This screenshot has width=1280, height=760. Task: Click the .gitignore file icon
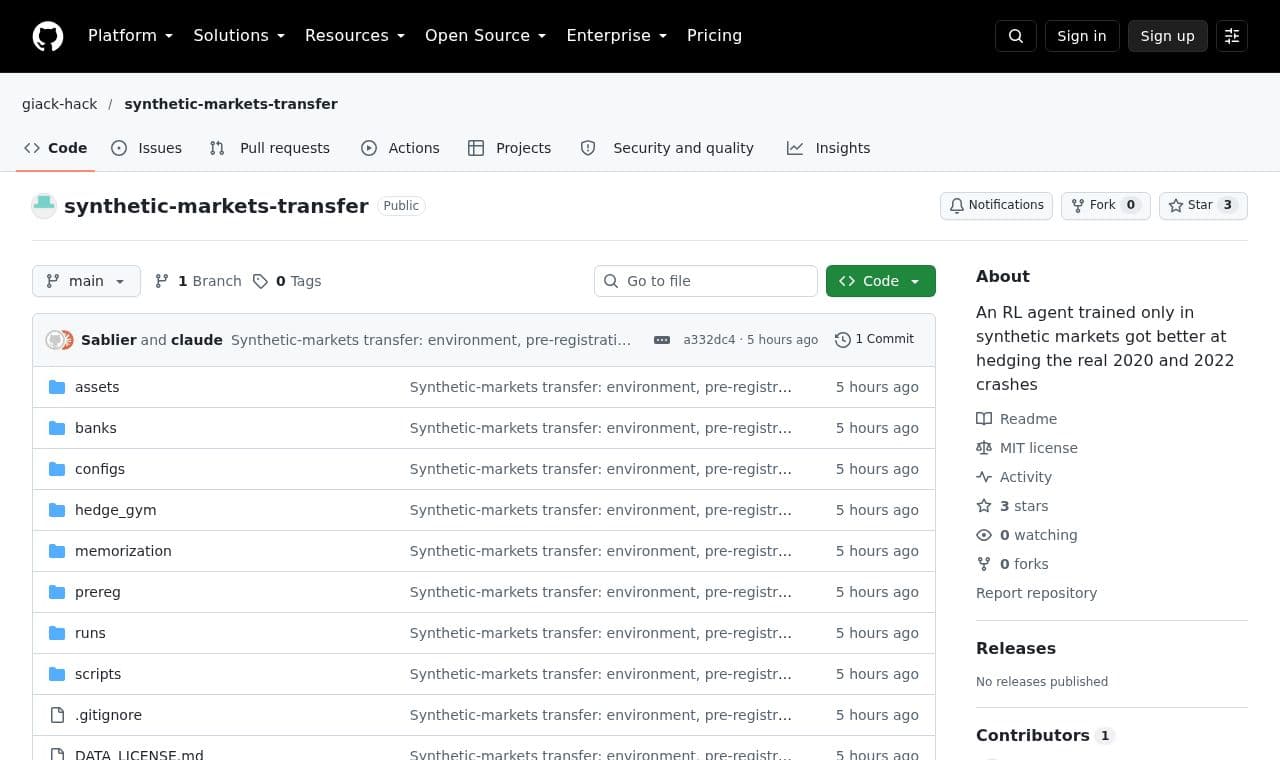(x=57, y=715)
